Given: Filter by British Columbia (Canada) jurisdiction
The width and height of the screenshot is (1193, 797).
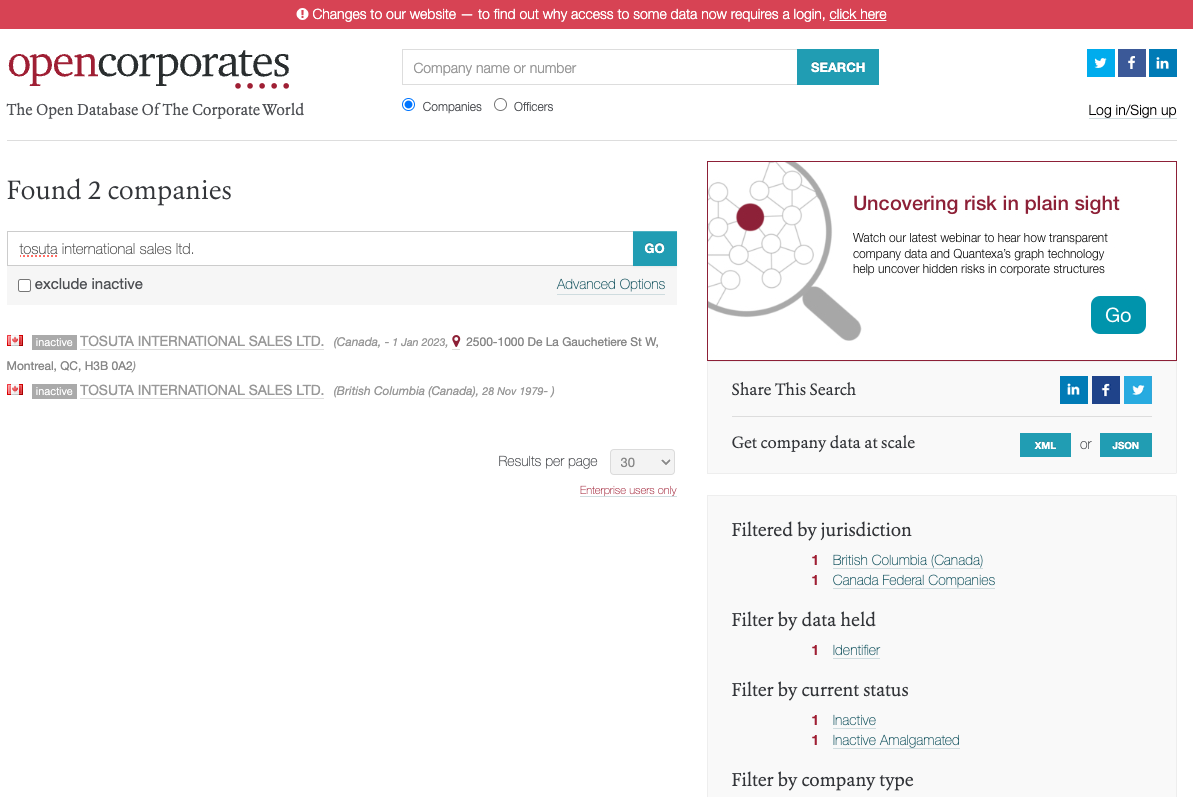Looking at the screenshot, I should [907, 560].
